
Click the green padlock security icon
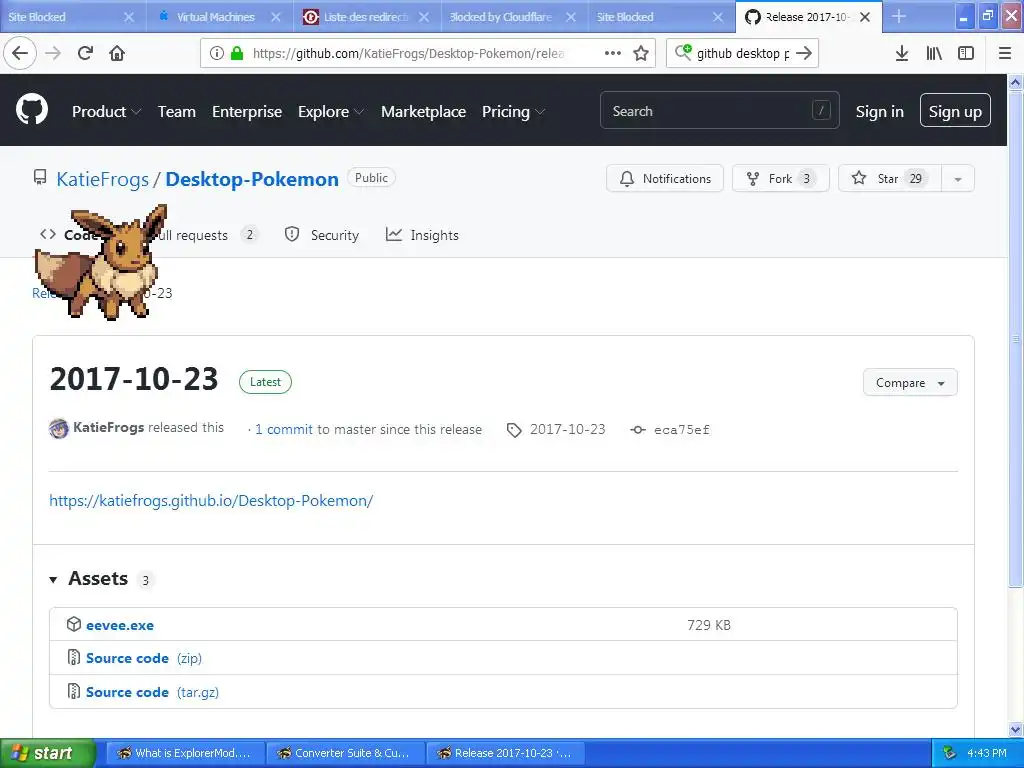coord(237,53)
